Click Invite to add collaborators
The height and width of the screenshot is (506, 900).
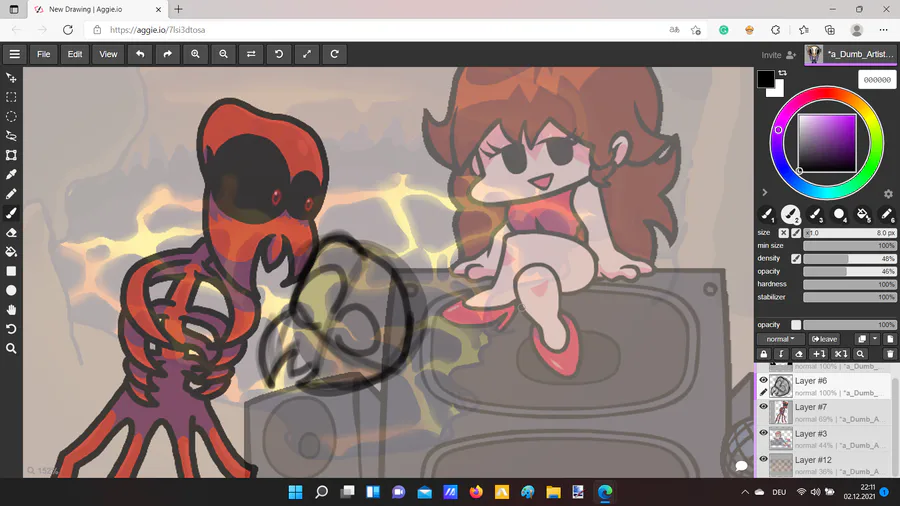click(x=778, y=55)
